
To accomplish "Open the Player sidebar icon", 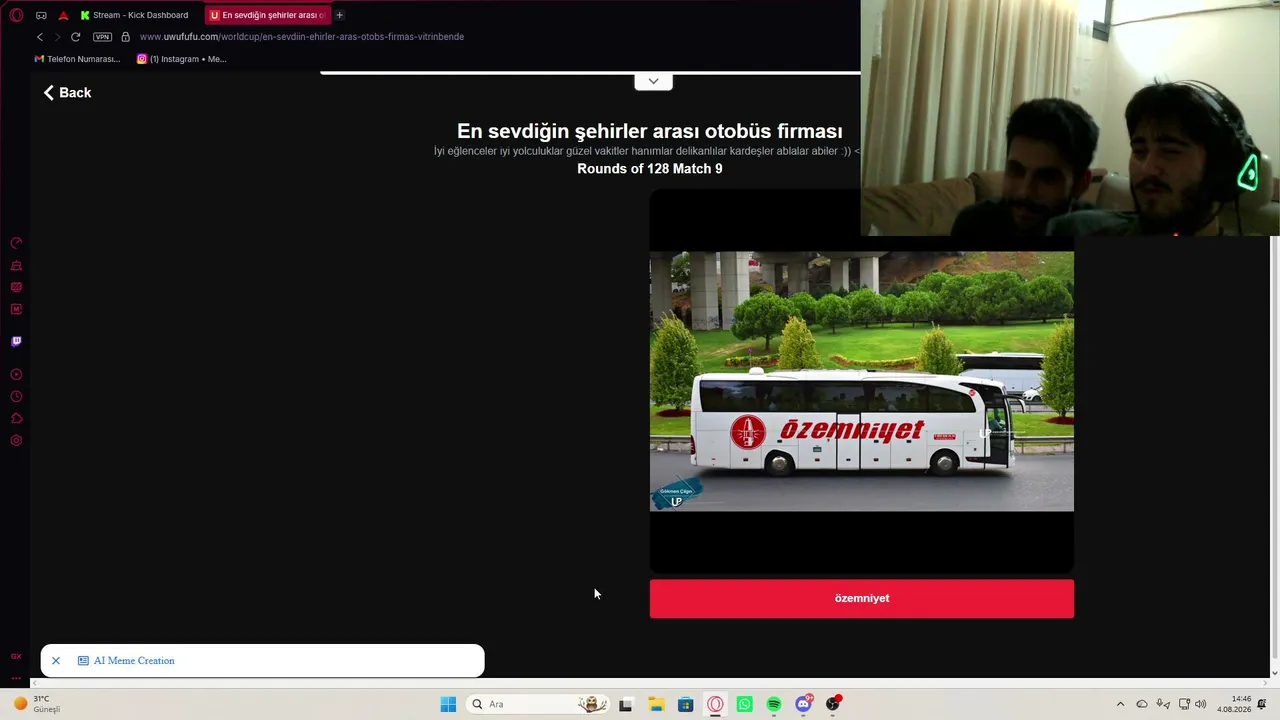I will click(x=16, y=374).
